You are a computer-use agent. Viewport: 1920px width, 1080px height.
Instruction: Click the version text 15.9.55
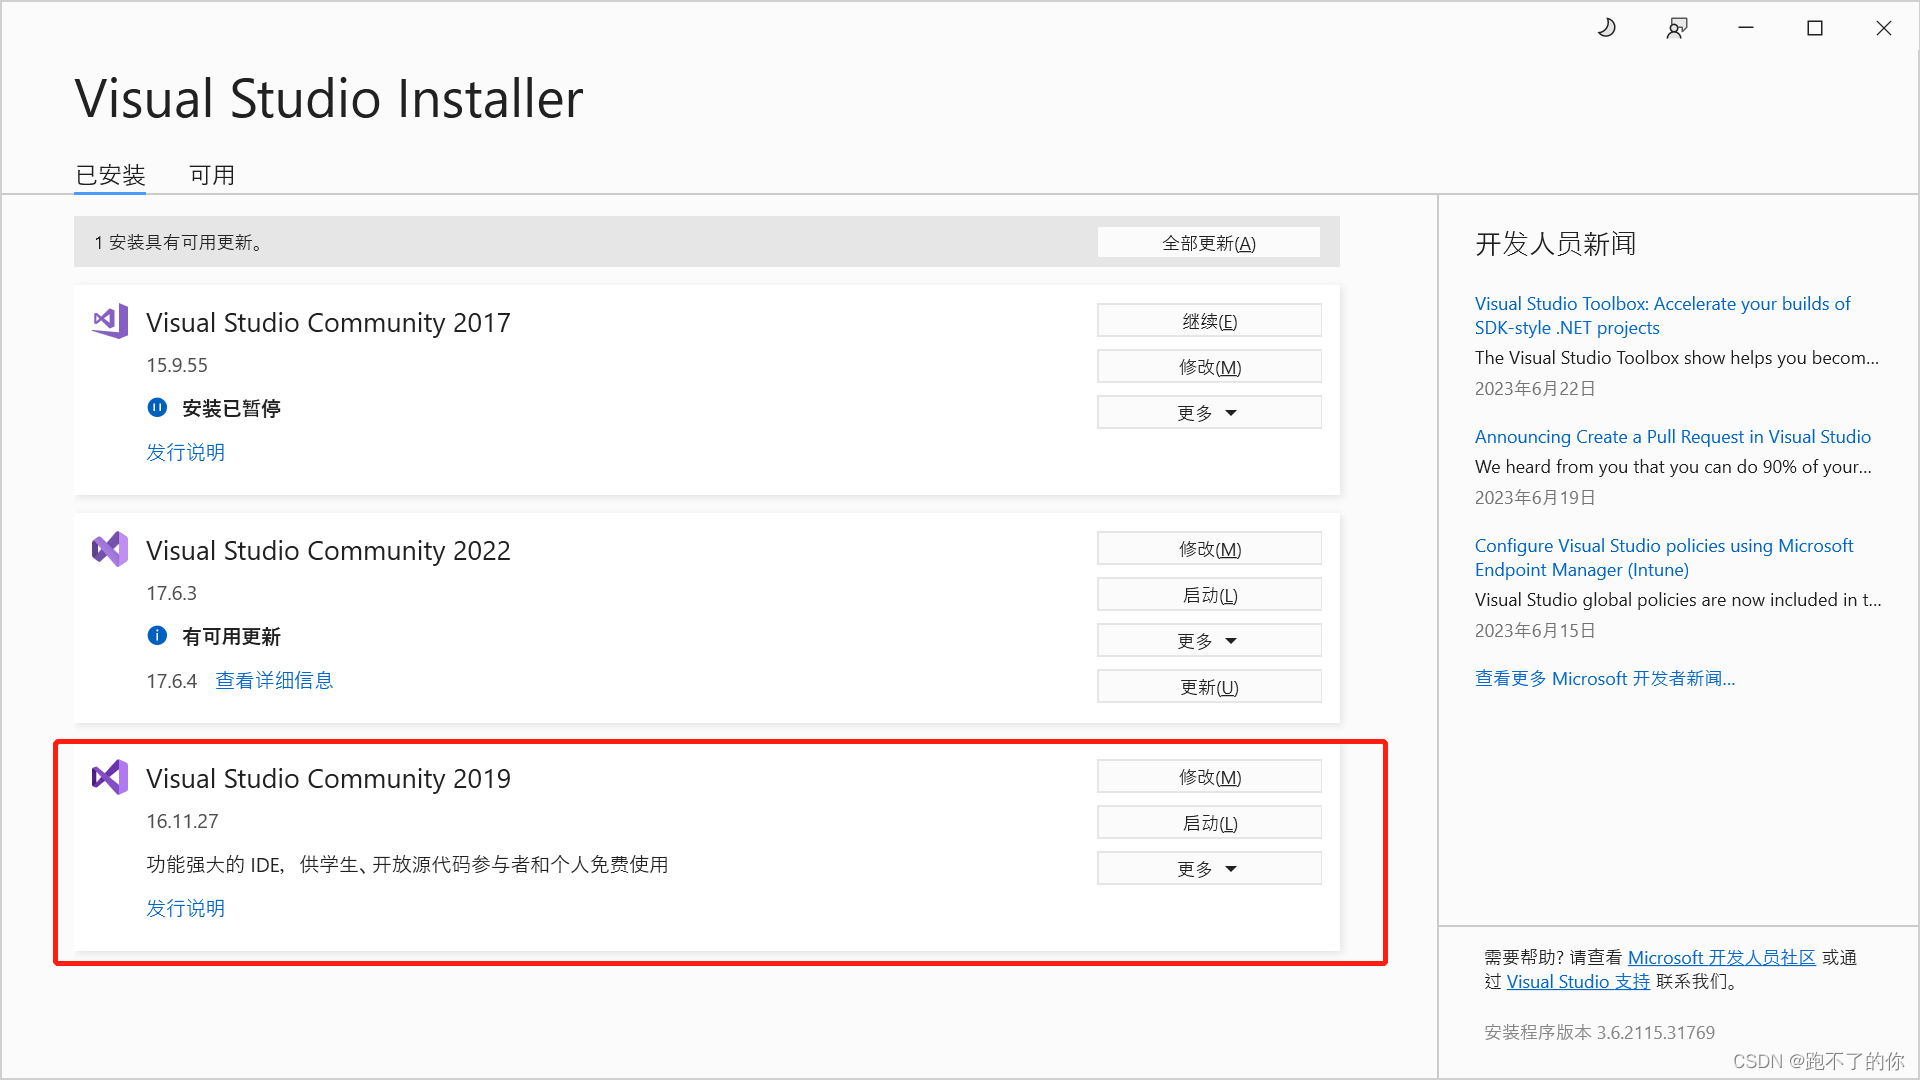177,365
